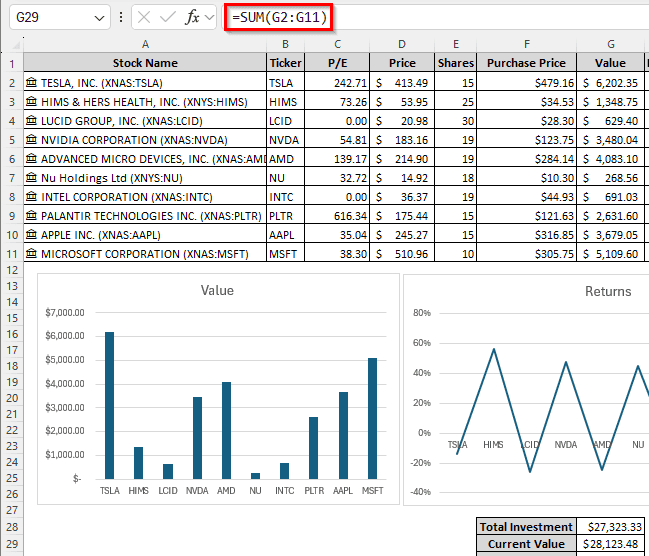Click the NVDA ticker cell
The image size is (649, 556).
pos(285,140)
